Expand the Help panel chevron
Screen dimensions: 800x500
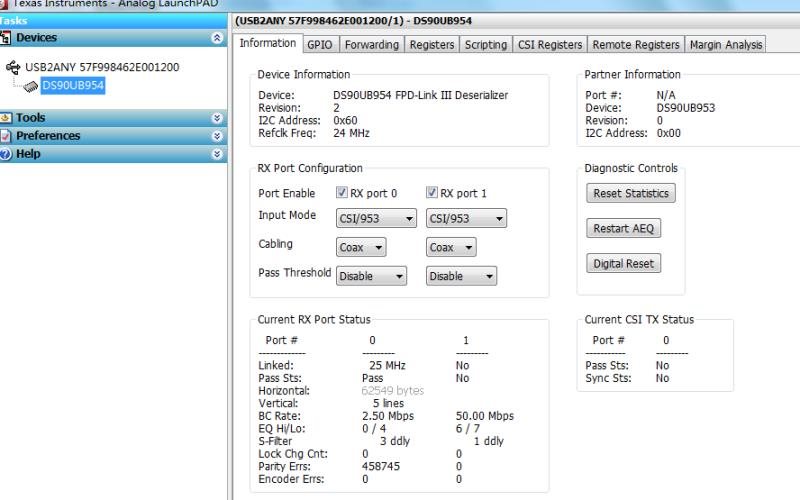coord(217,154)
